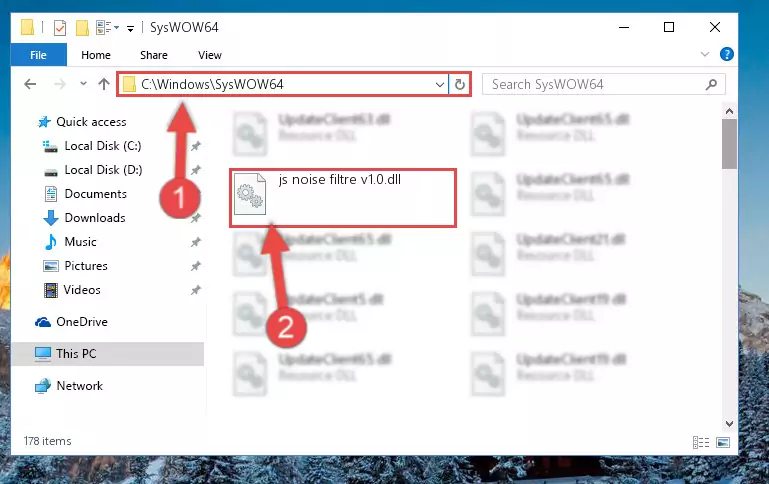Select Quick access in navigation pane

pyautogui.click(x=91, y=122)
